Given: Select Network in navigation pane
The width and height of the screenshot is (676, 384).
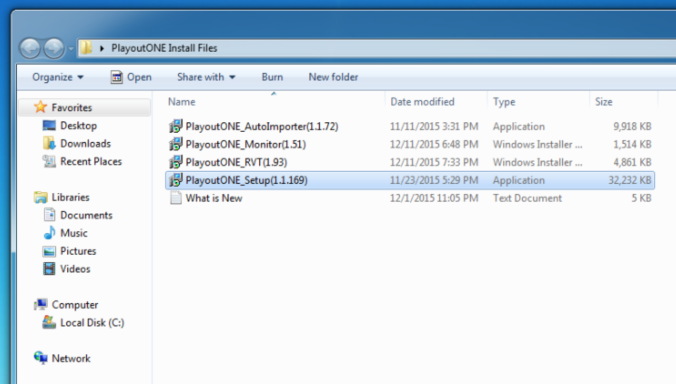Looking at the screenshot, I should (71, 359).
